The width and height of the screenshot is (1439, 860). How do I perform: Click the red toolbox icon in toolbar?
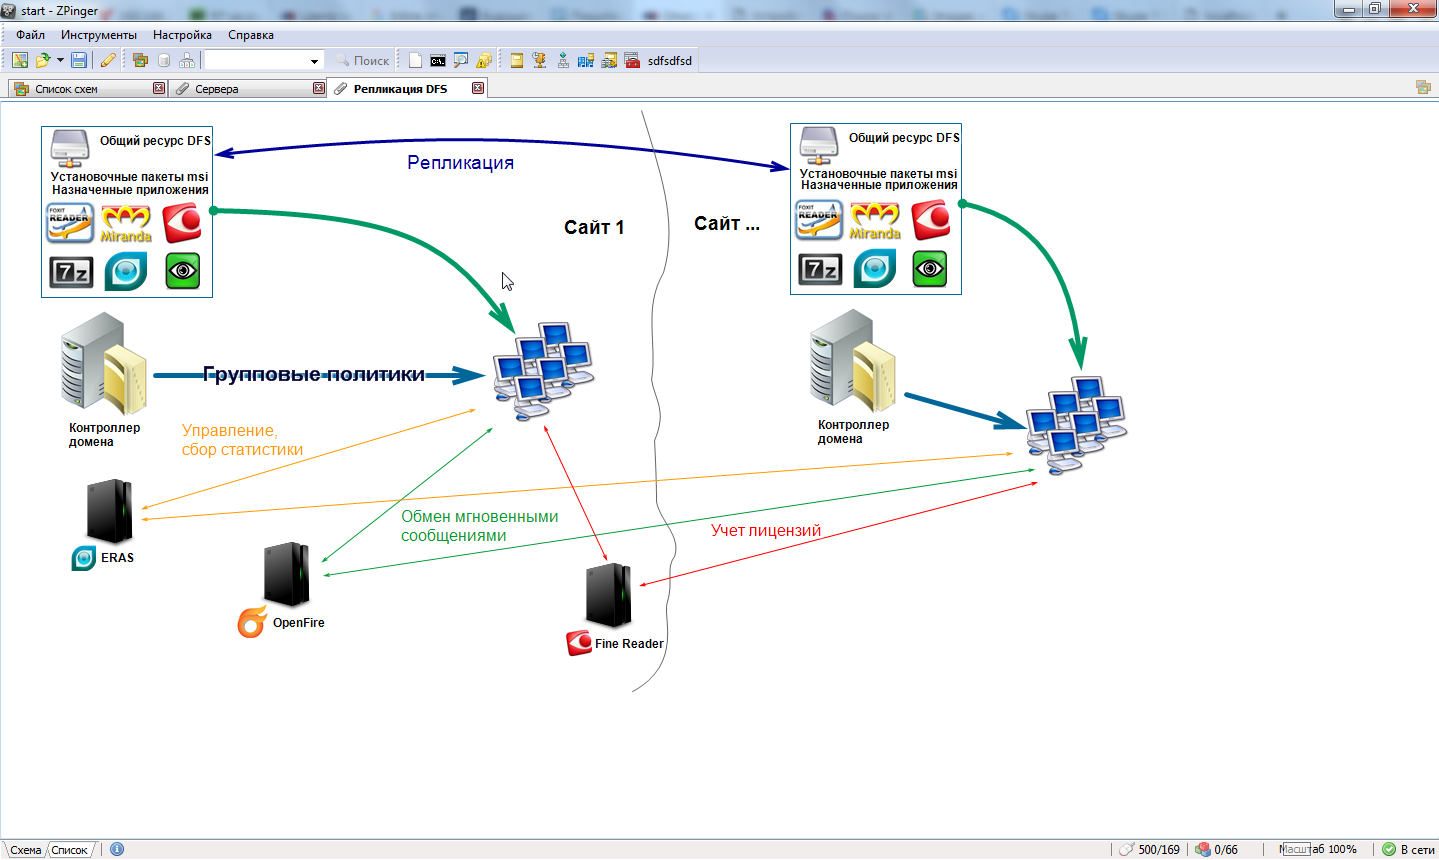click(632, 60)
